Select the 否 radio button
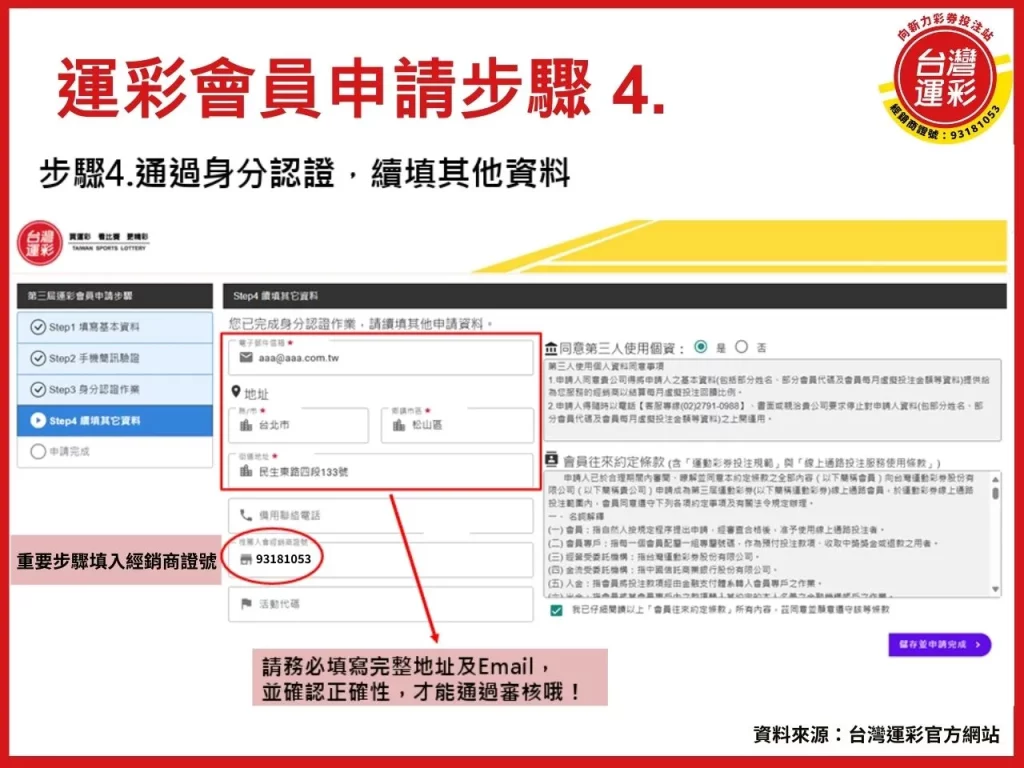This screenshot has width=1024, height=768. [740, 347]
